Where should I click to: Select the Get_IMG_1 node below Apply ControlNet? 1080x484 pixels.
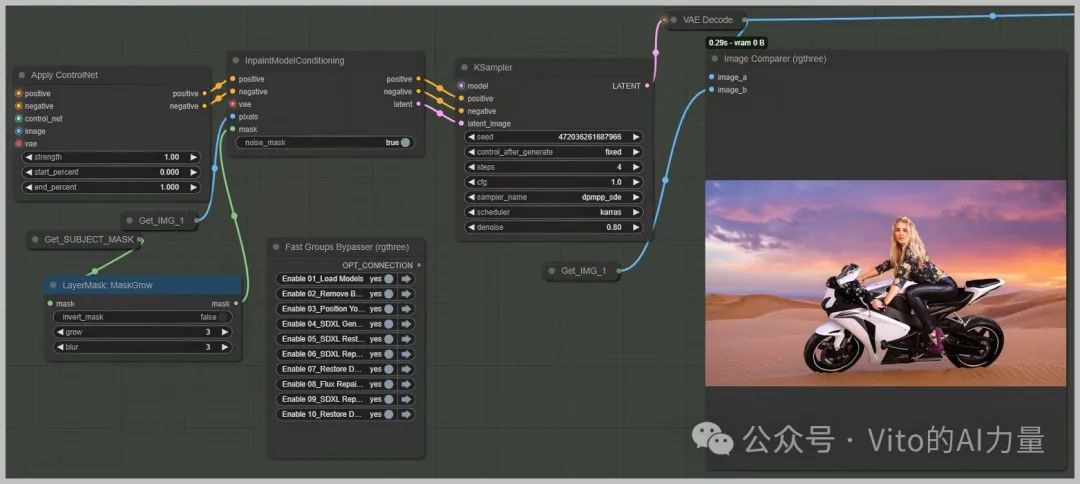coord(160,220)
